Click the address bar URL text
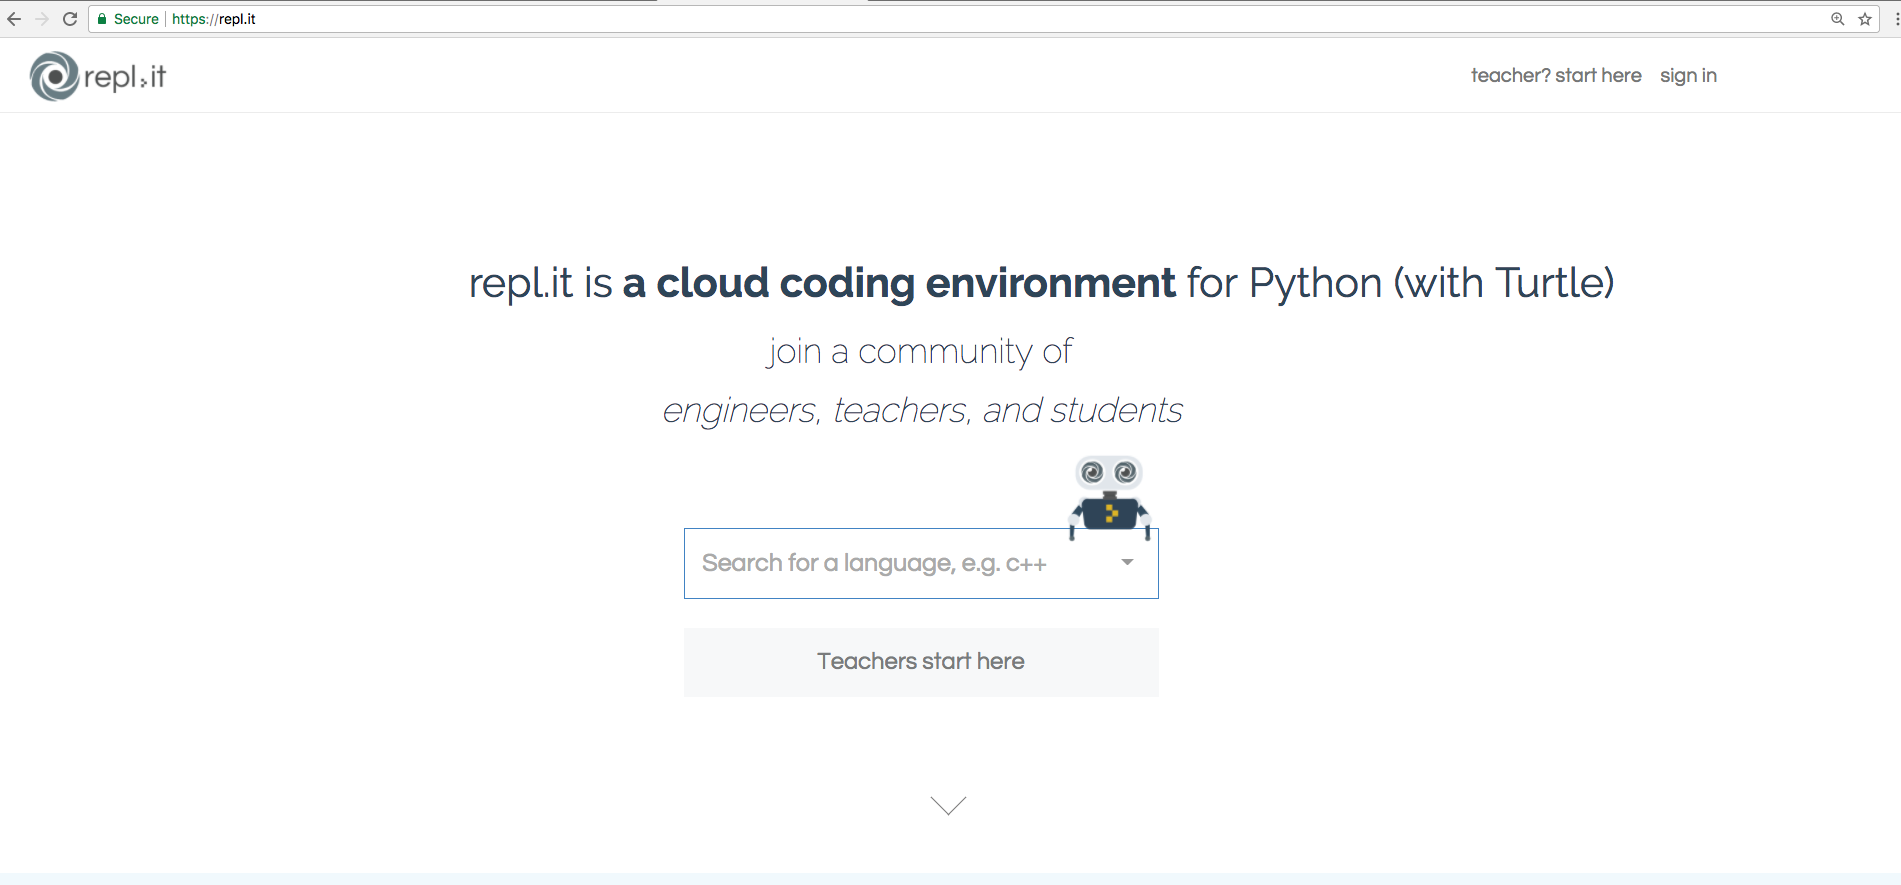Screen dimensions: 1901x885 click(214, 19)
